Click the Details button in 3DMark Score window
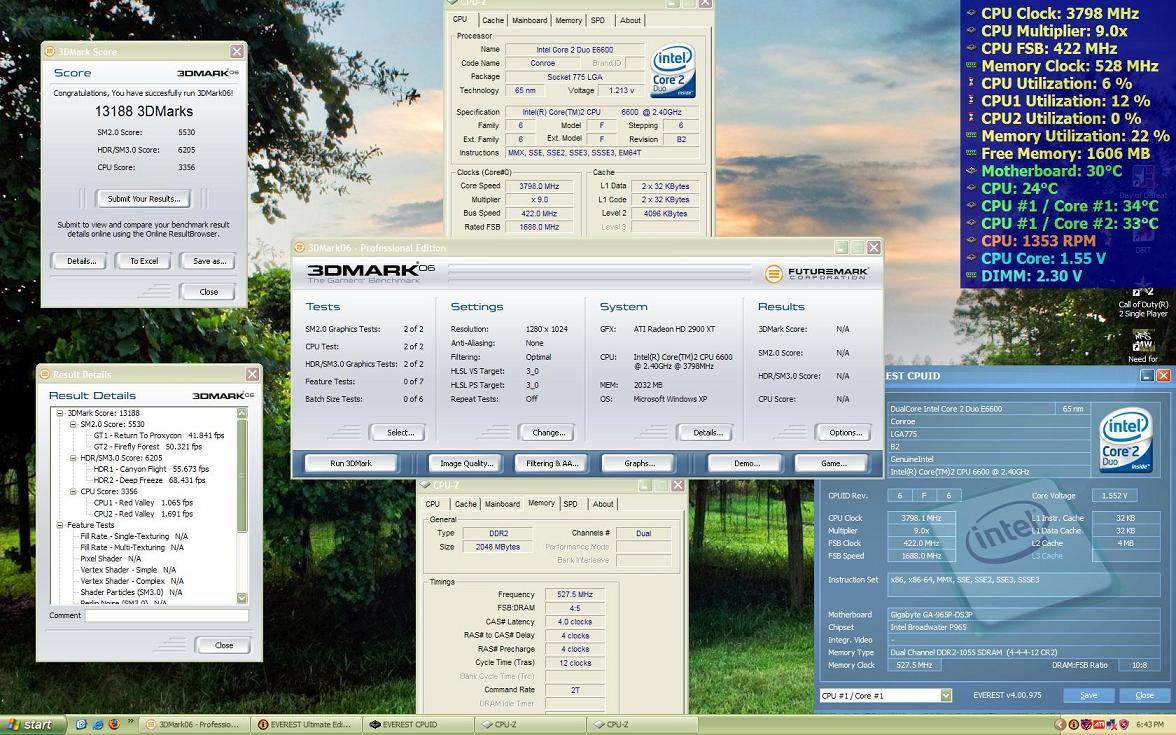 click(x=81, y=261)
